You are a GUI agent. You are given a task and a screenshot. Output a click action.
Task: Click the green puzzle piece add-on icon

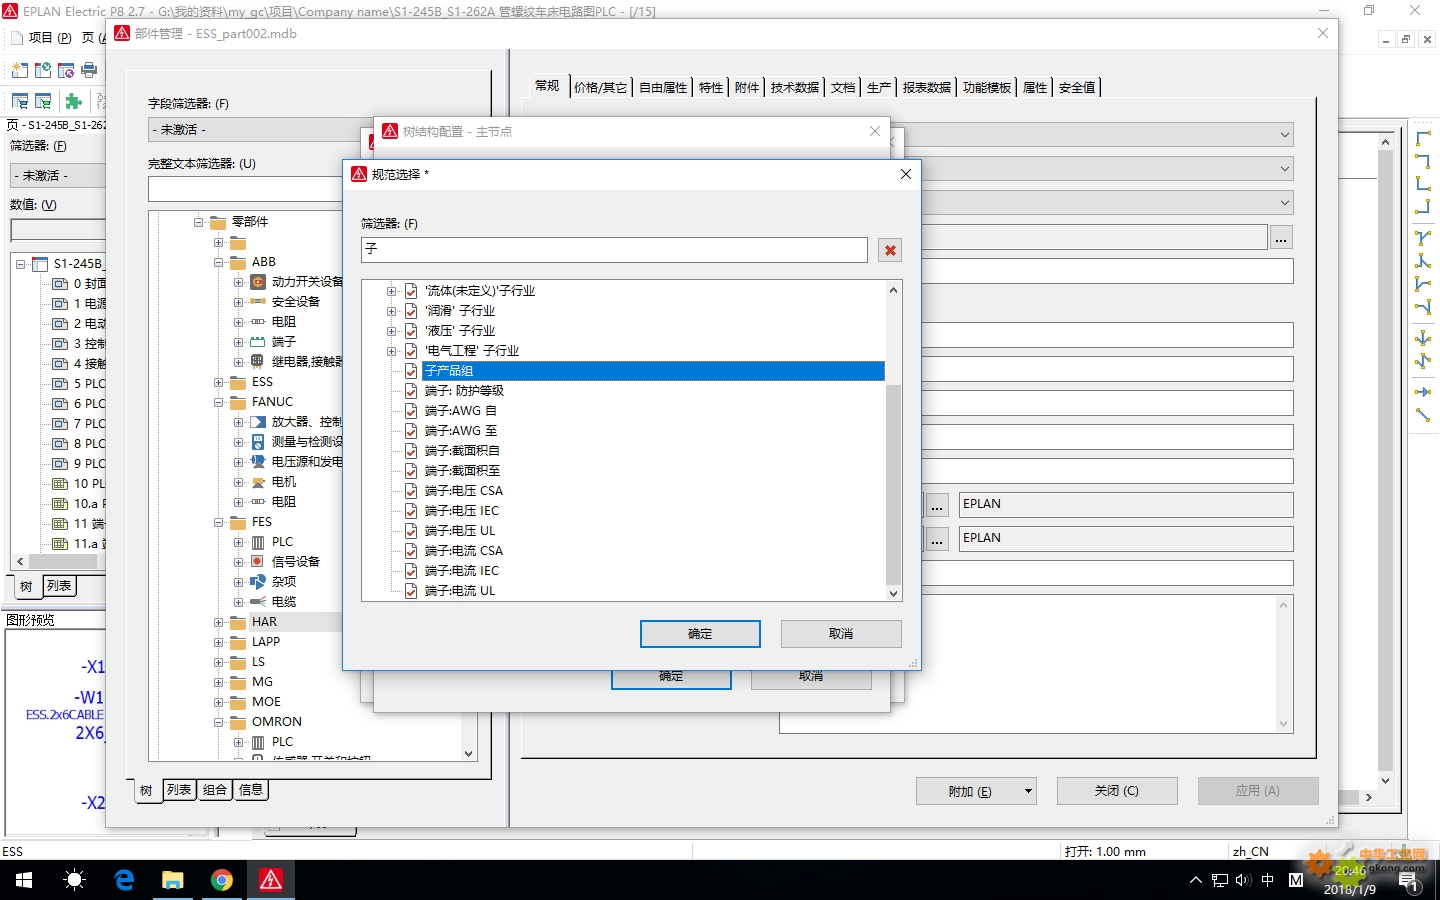[x=73, y=101]
